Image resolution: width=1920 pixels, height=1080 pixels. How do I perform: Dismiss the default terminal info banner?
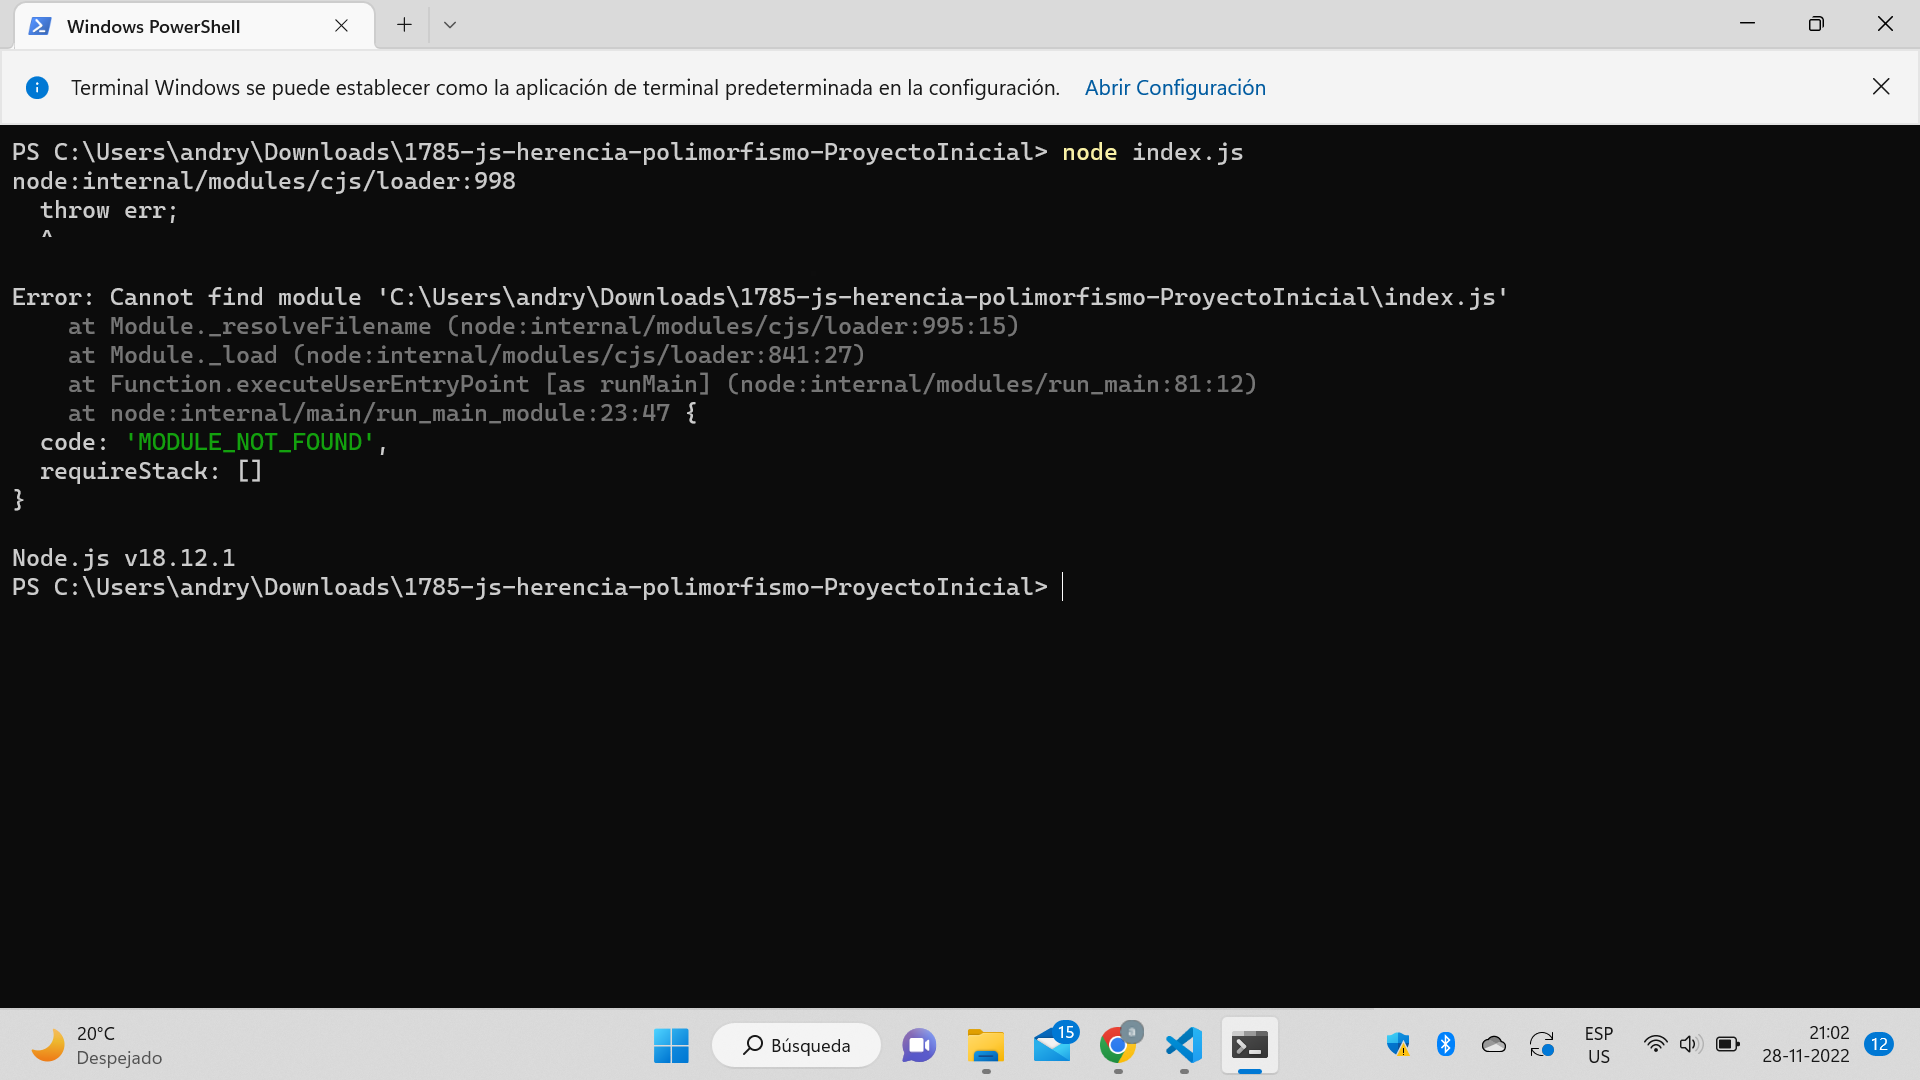point(1881,87)
